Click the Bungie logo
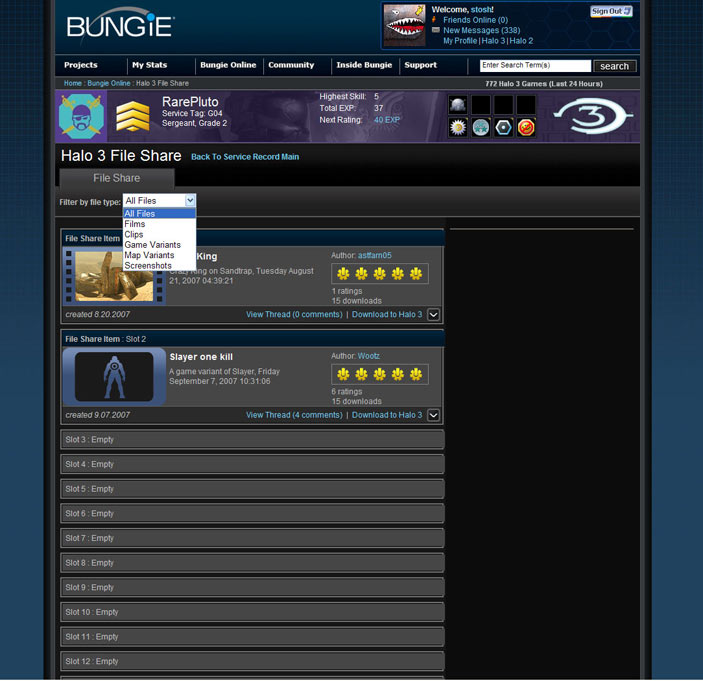The width and height of the screenshot is (703, 681). (120, 26)
